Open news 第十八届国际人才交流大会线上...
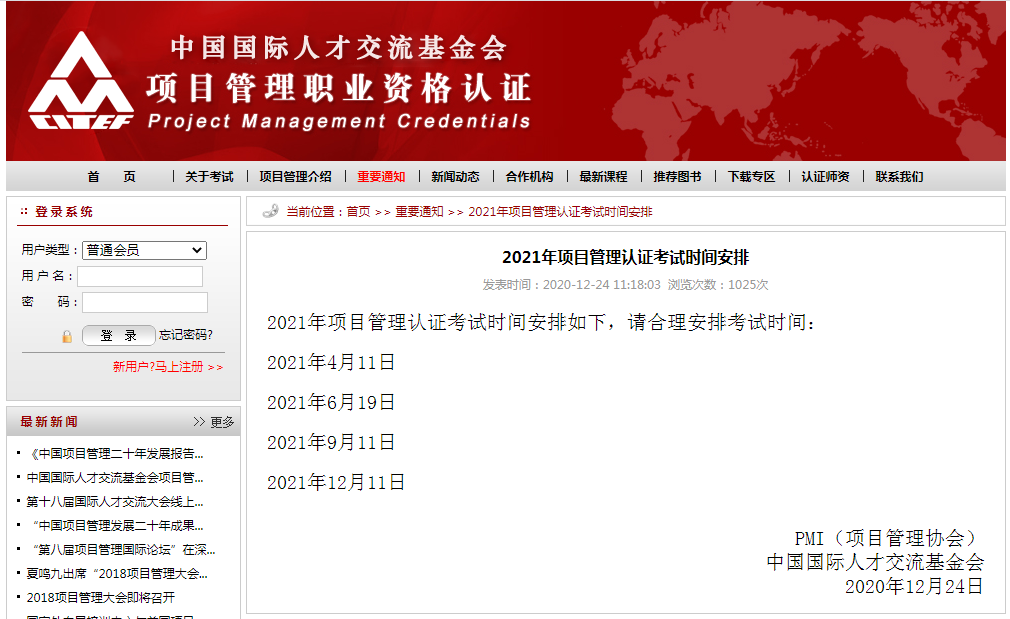The height and width of the screenshot is (619, 1010). pyautogui.click(x=115, y=502)
